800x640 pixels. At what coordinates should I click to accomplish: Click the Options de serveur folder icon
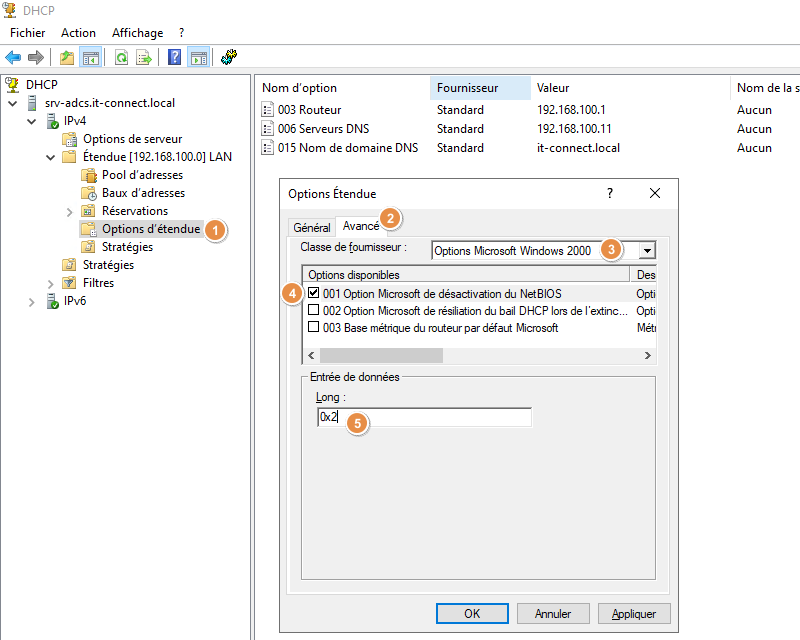[69, 139]
